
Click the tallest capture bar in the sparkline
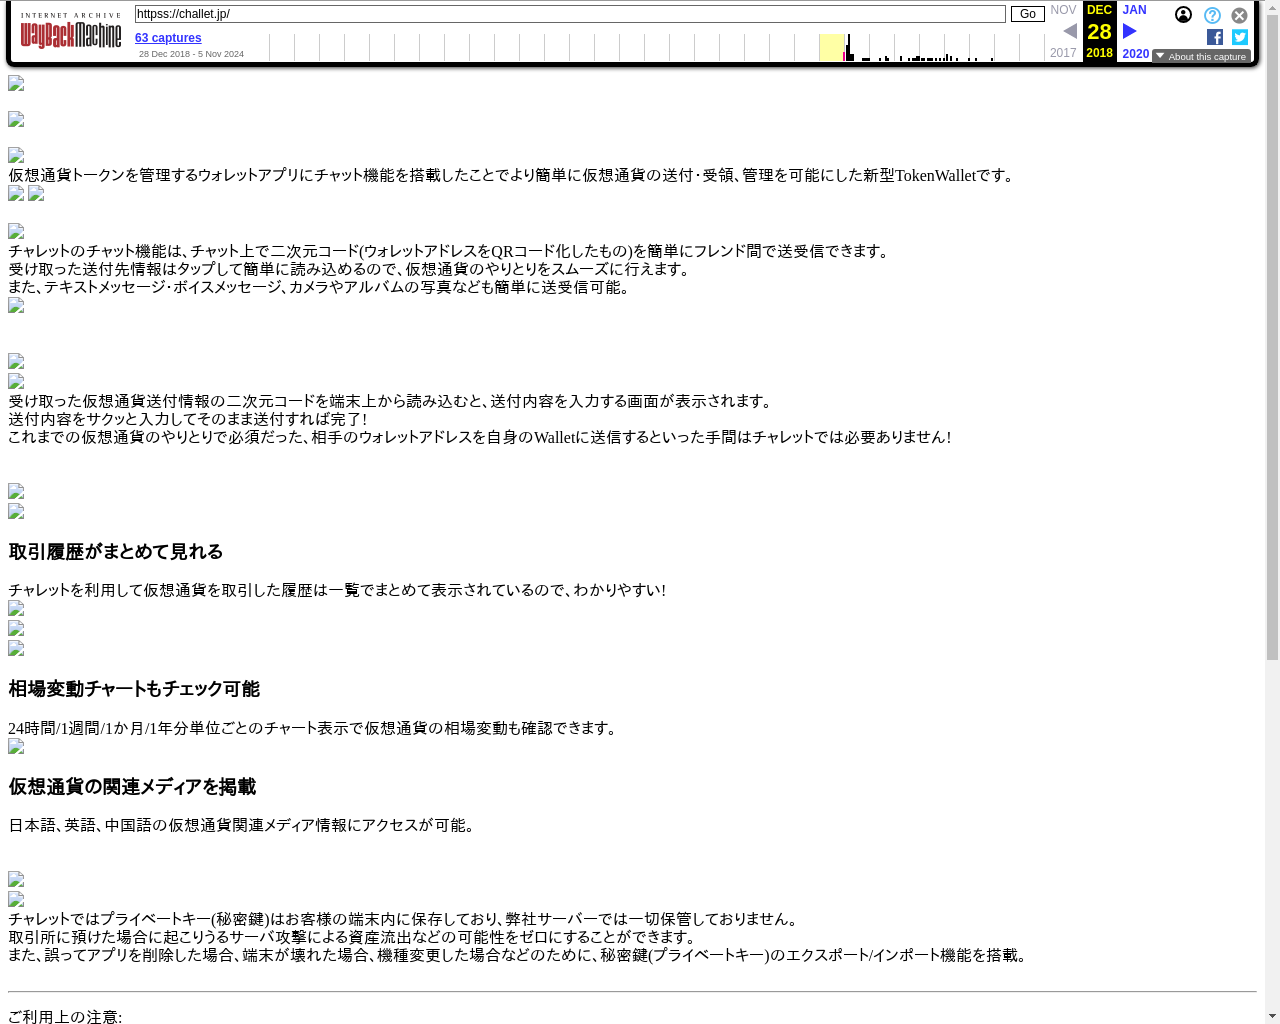click(x=848, y=48)
